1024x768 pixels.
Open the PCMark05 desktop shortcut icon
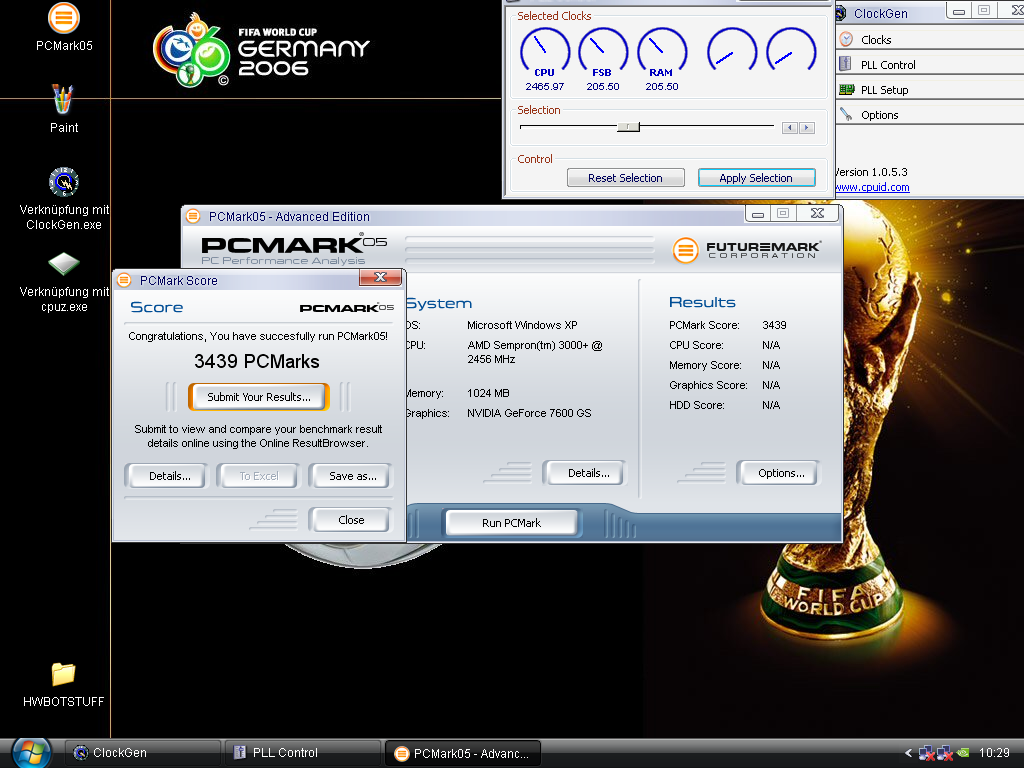click(64, 17)
